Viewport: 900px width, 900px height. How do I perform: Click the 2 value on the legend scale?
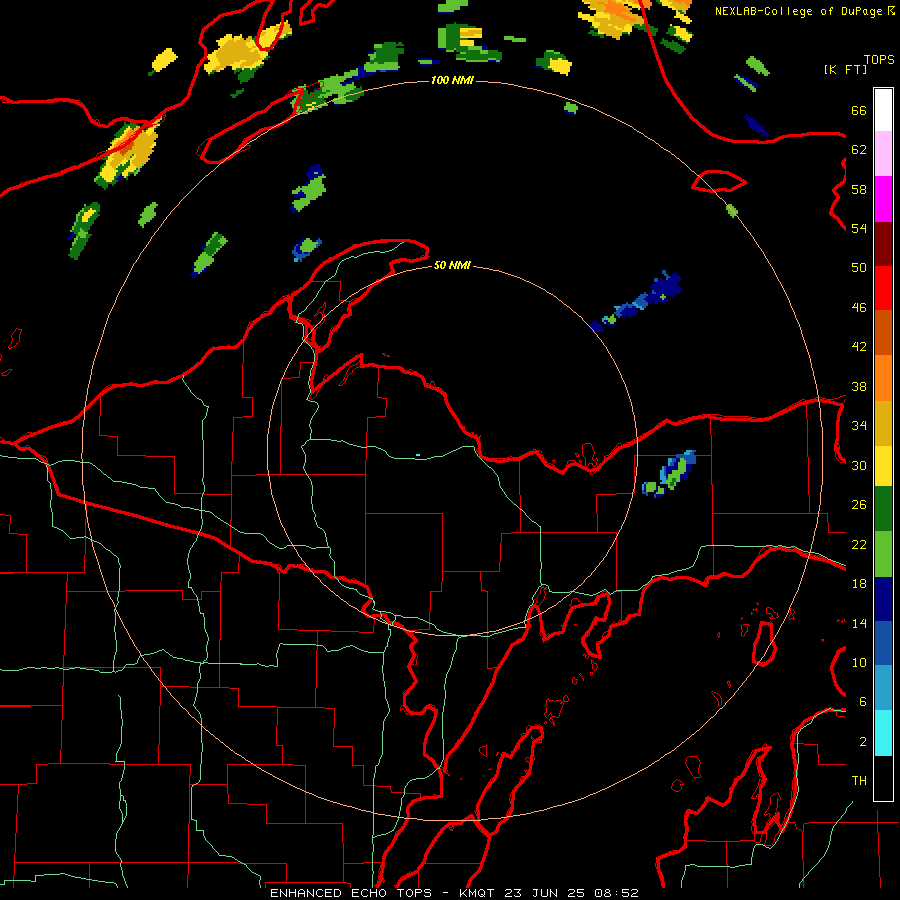[863, 742]
